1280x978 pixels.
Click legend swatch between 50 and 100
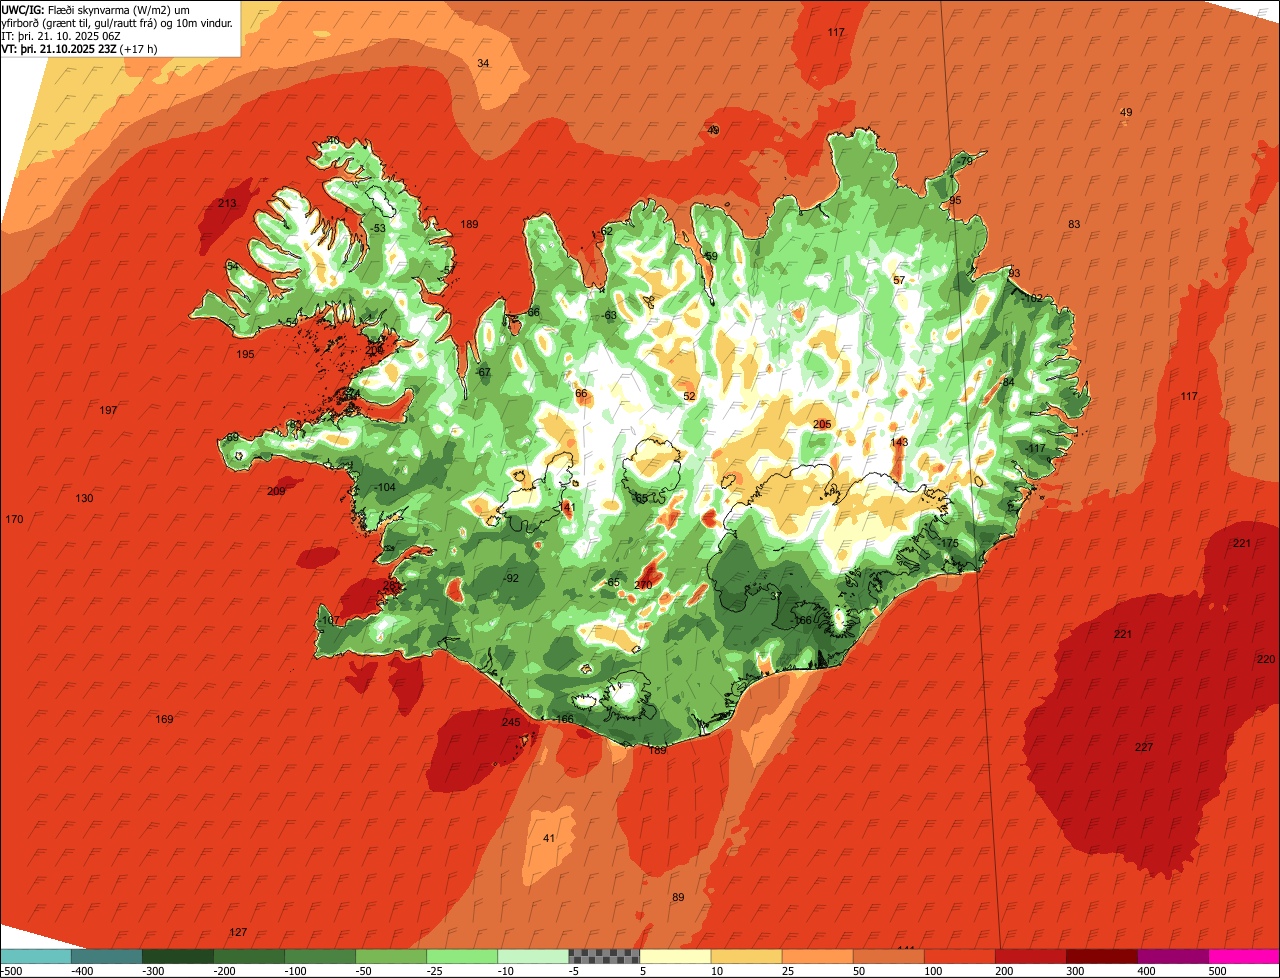(888, 956)
